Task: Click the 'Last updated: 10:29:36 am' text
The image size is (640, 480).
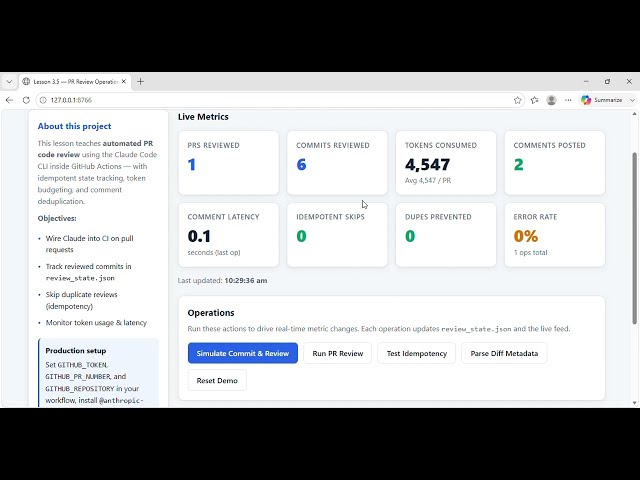Action: tap(222, 280)
